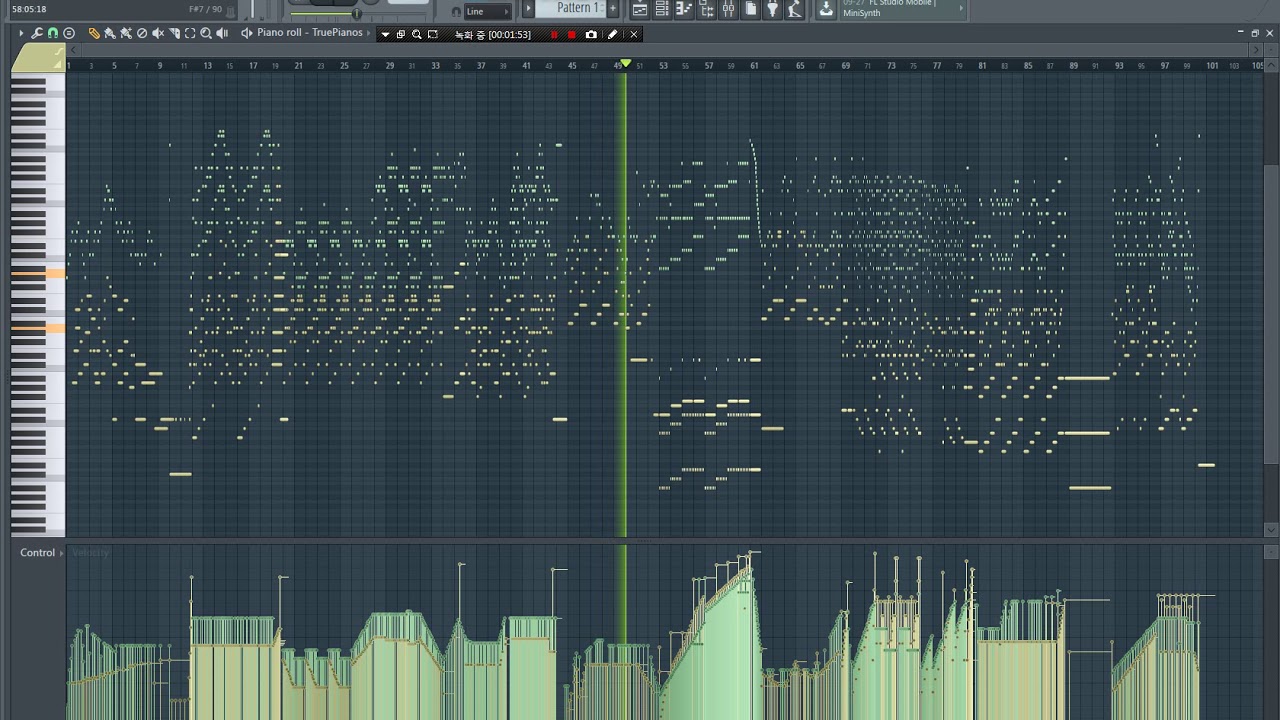Click the headphone icon beside Line dropdown
Image resolution: width=1280 pixels, height=720 pixels.
456,12
